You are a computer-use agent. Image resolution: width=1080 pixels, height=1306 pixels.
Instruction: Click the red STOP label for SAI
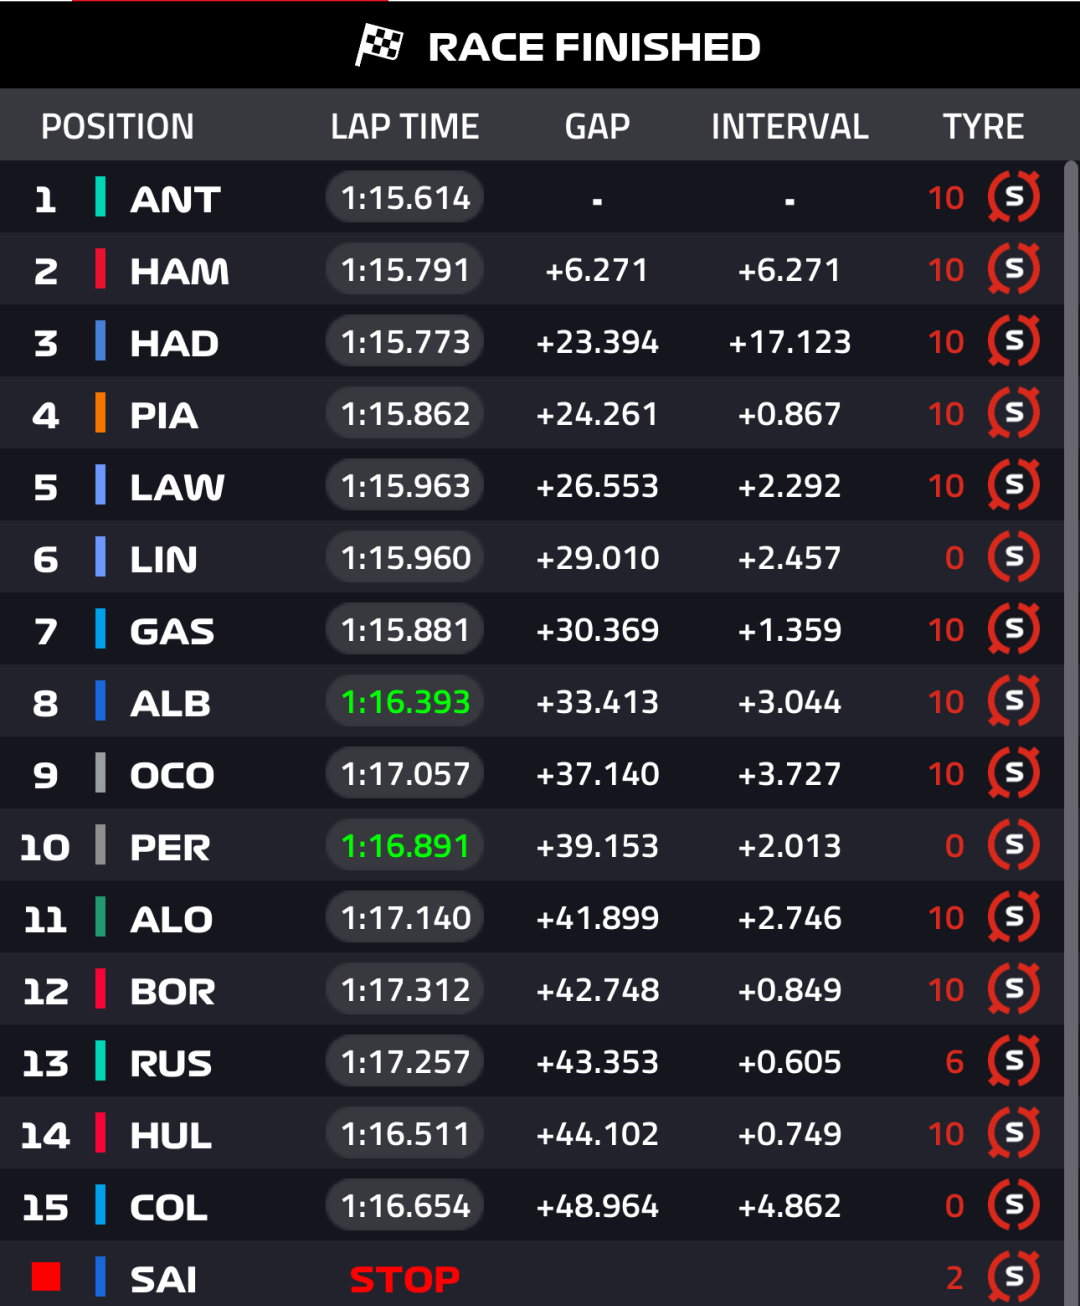click(405, 1279)
